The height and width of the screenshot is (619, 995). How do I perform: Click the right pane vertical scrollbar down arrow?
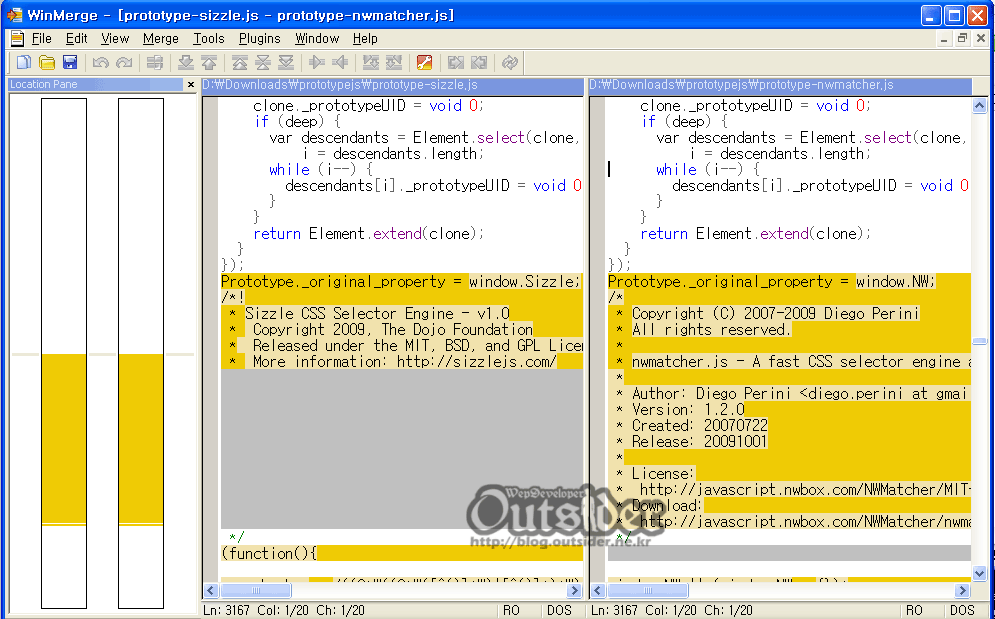pyautogui.click(x=979, y=573)
